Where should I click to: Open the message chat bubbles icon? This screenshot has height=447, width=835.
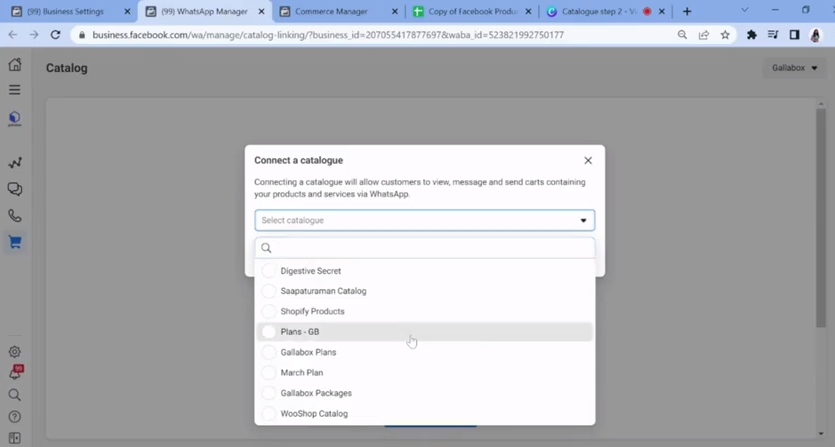[x=15, y=189]
